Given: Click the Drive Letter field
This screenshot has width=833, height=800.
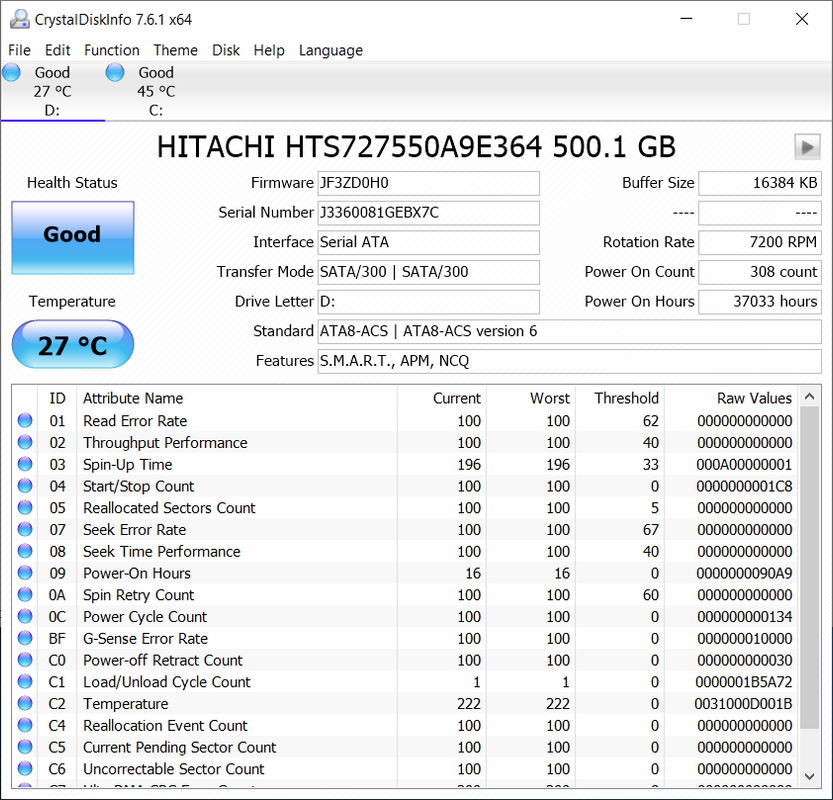Looking at the screenshot, I should (x=428, y=302).
